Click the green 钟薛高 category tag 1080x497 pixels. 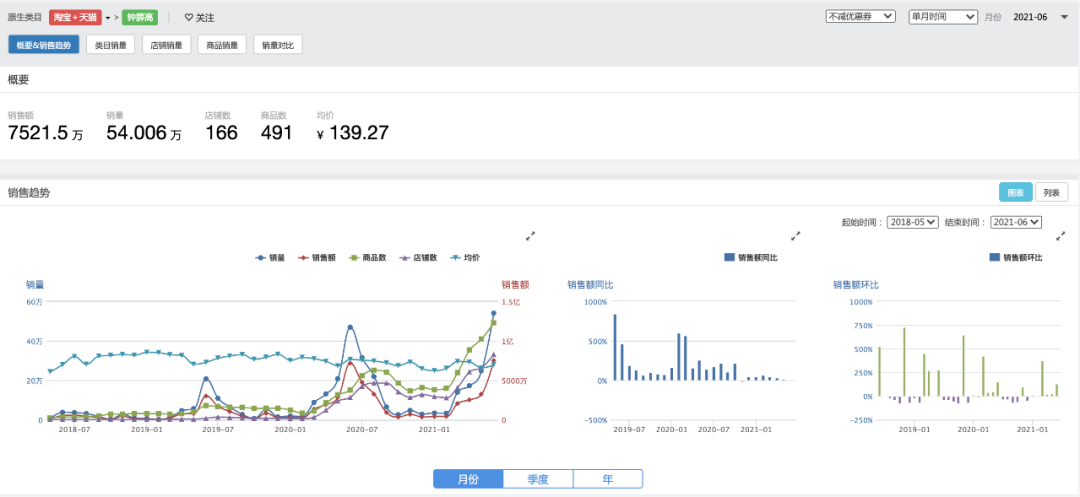pos(141,17)
